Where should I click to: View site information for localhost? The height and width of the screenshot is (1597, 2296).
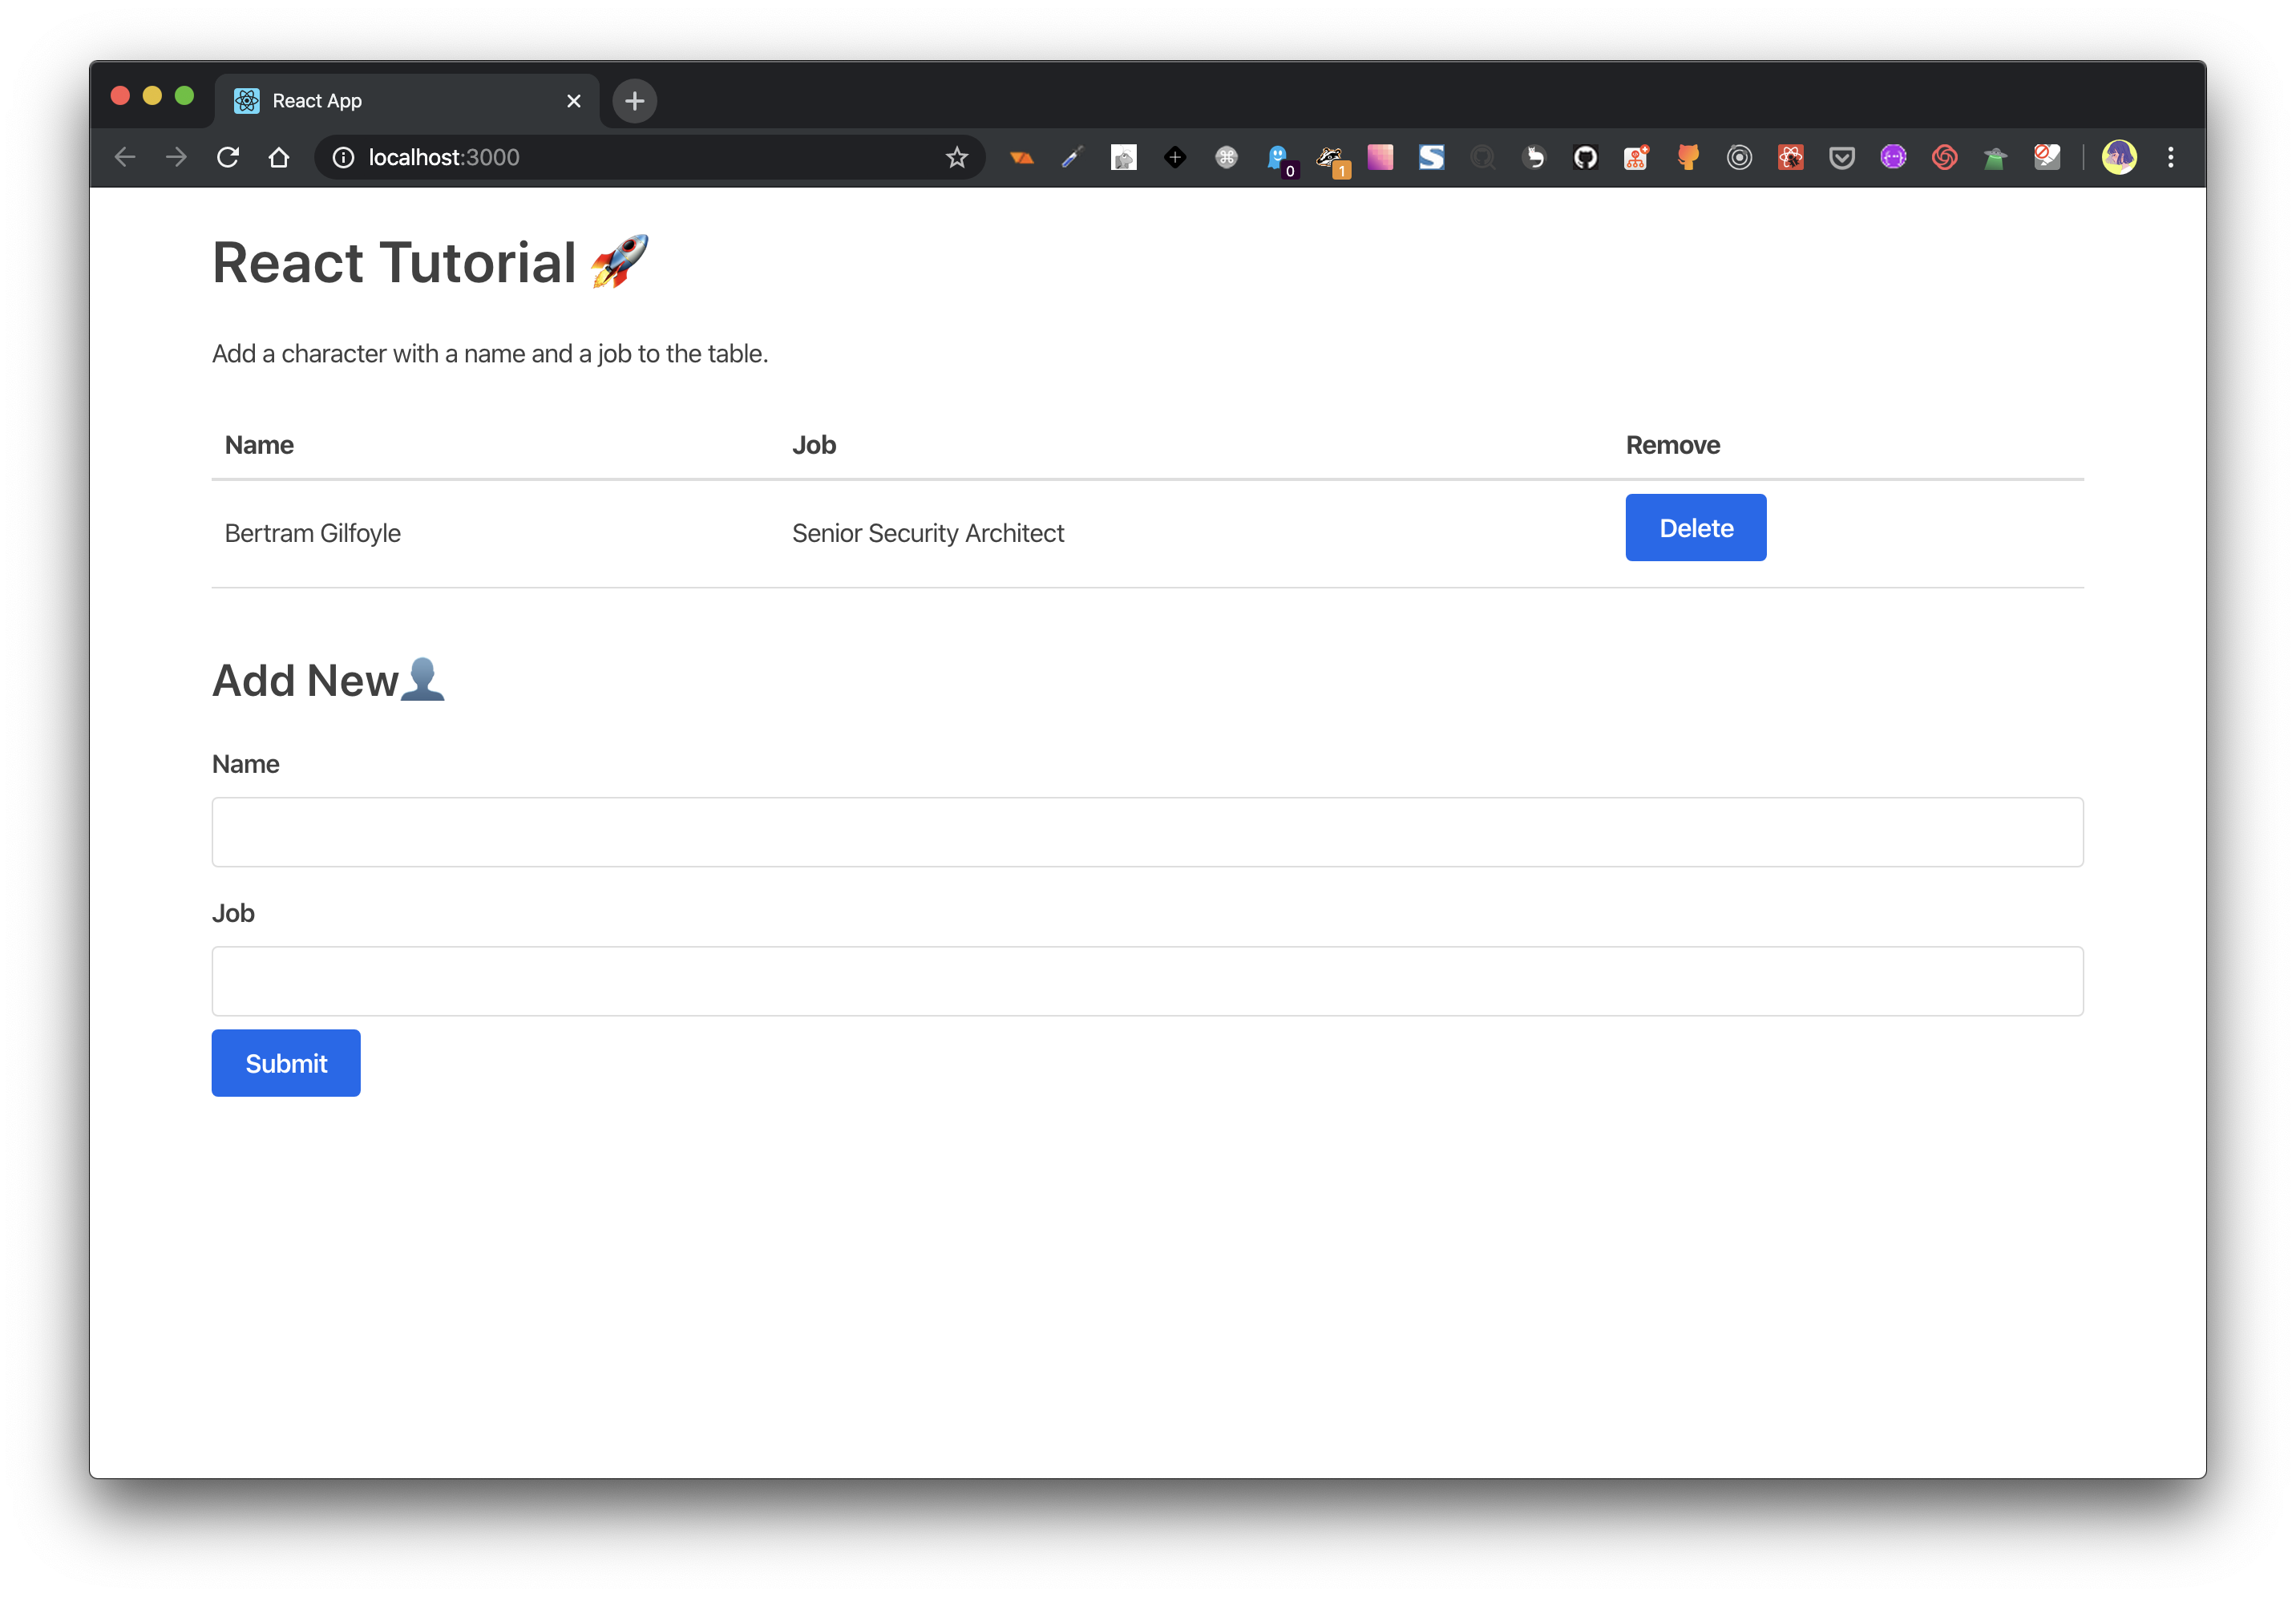tap(343, 157)
